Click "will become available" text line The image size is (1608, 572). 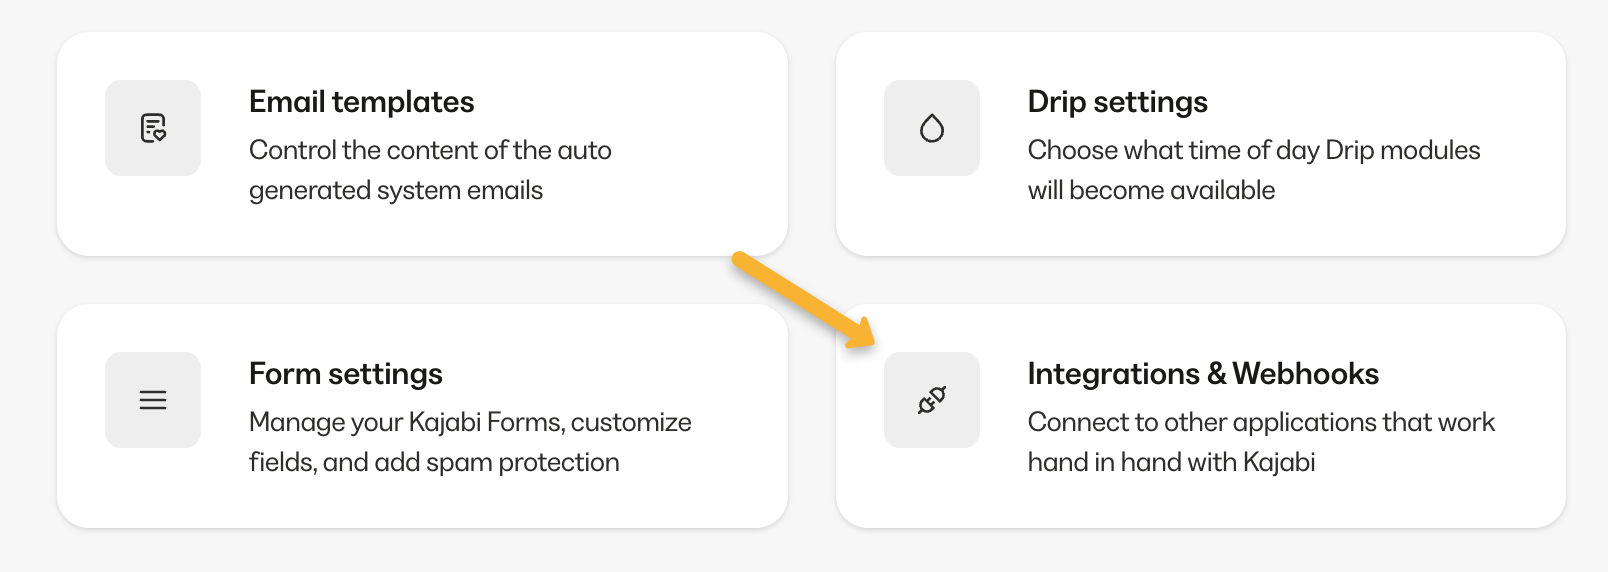click(1151, 190)
